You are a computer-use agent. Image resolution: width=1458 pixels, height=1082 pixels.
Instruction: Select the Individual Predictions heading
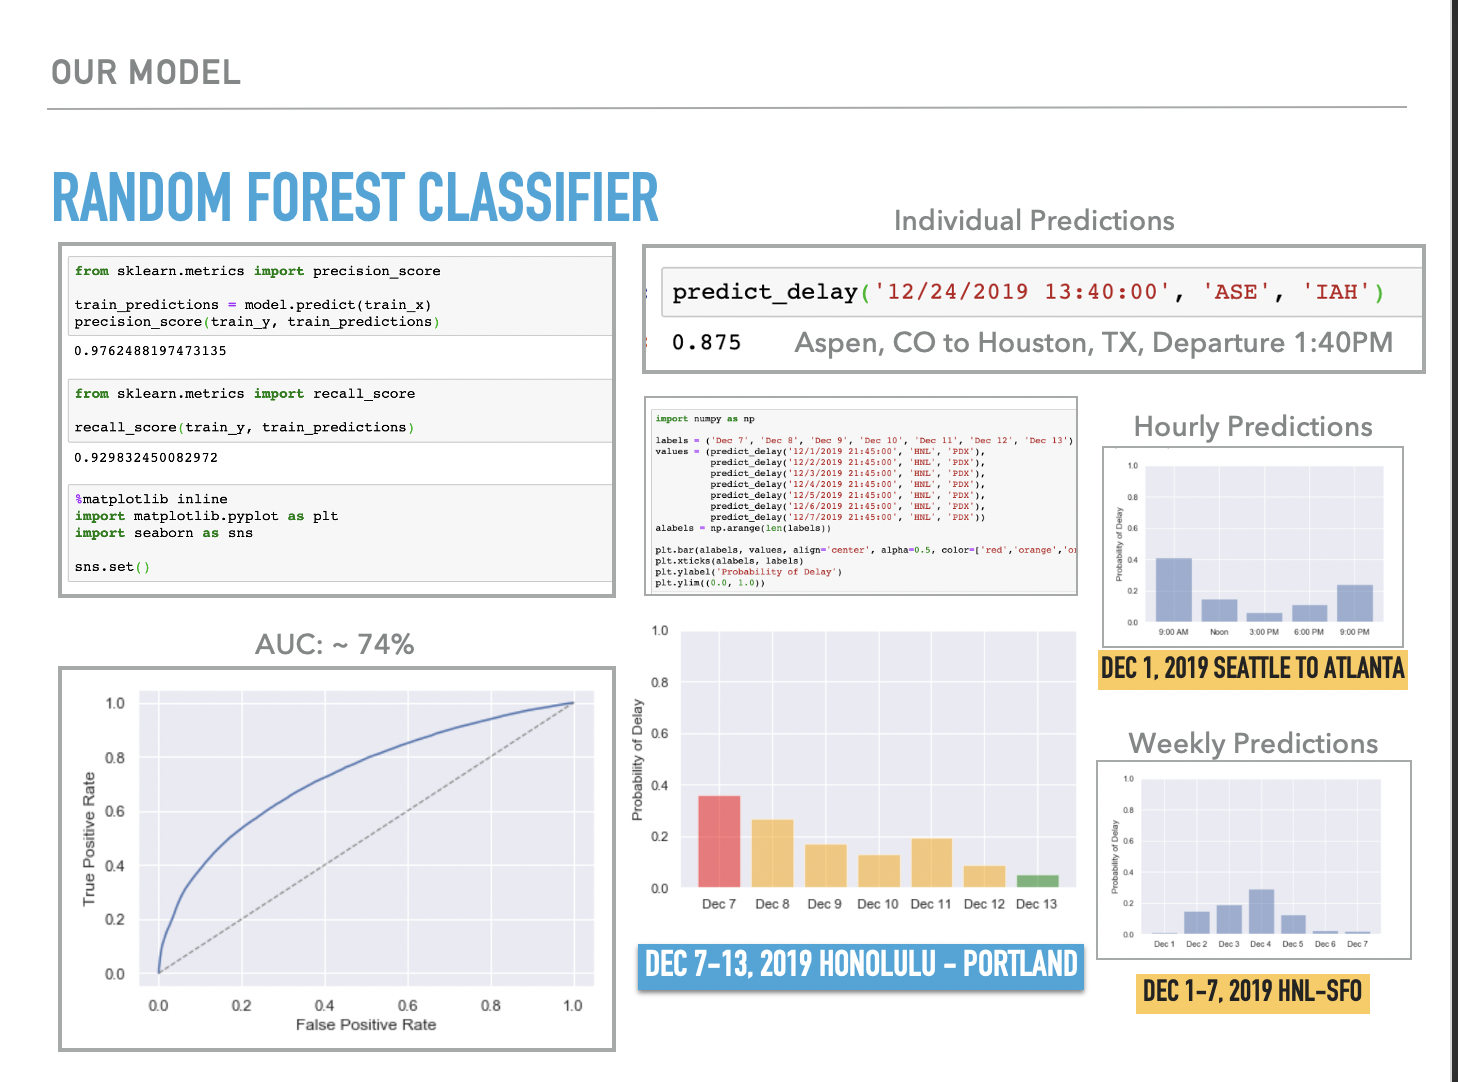tap(1033, 221)
